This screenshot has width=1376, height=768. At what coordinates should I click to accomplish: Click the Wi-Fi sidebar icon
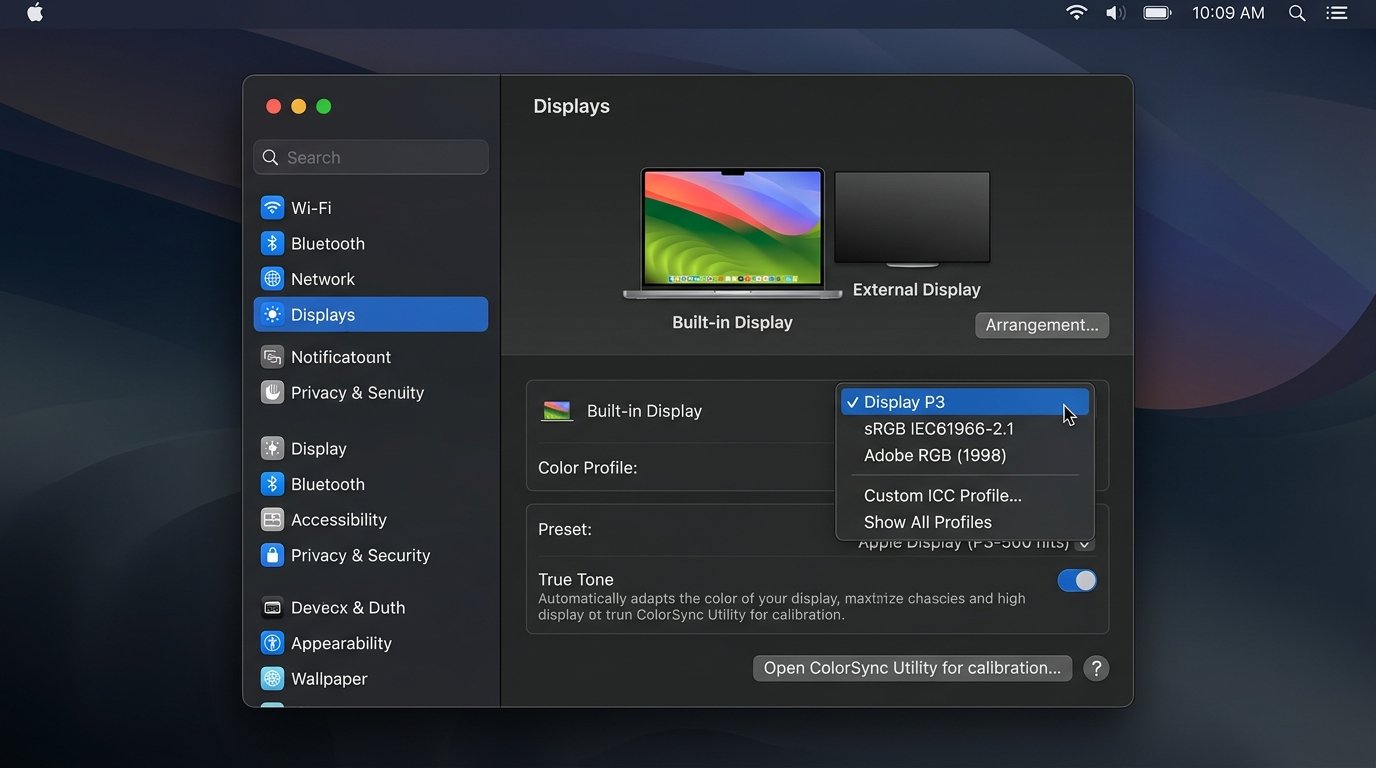click(272, 208)
